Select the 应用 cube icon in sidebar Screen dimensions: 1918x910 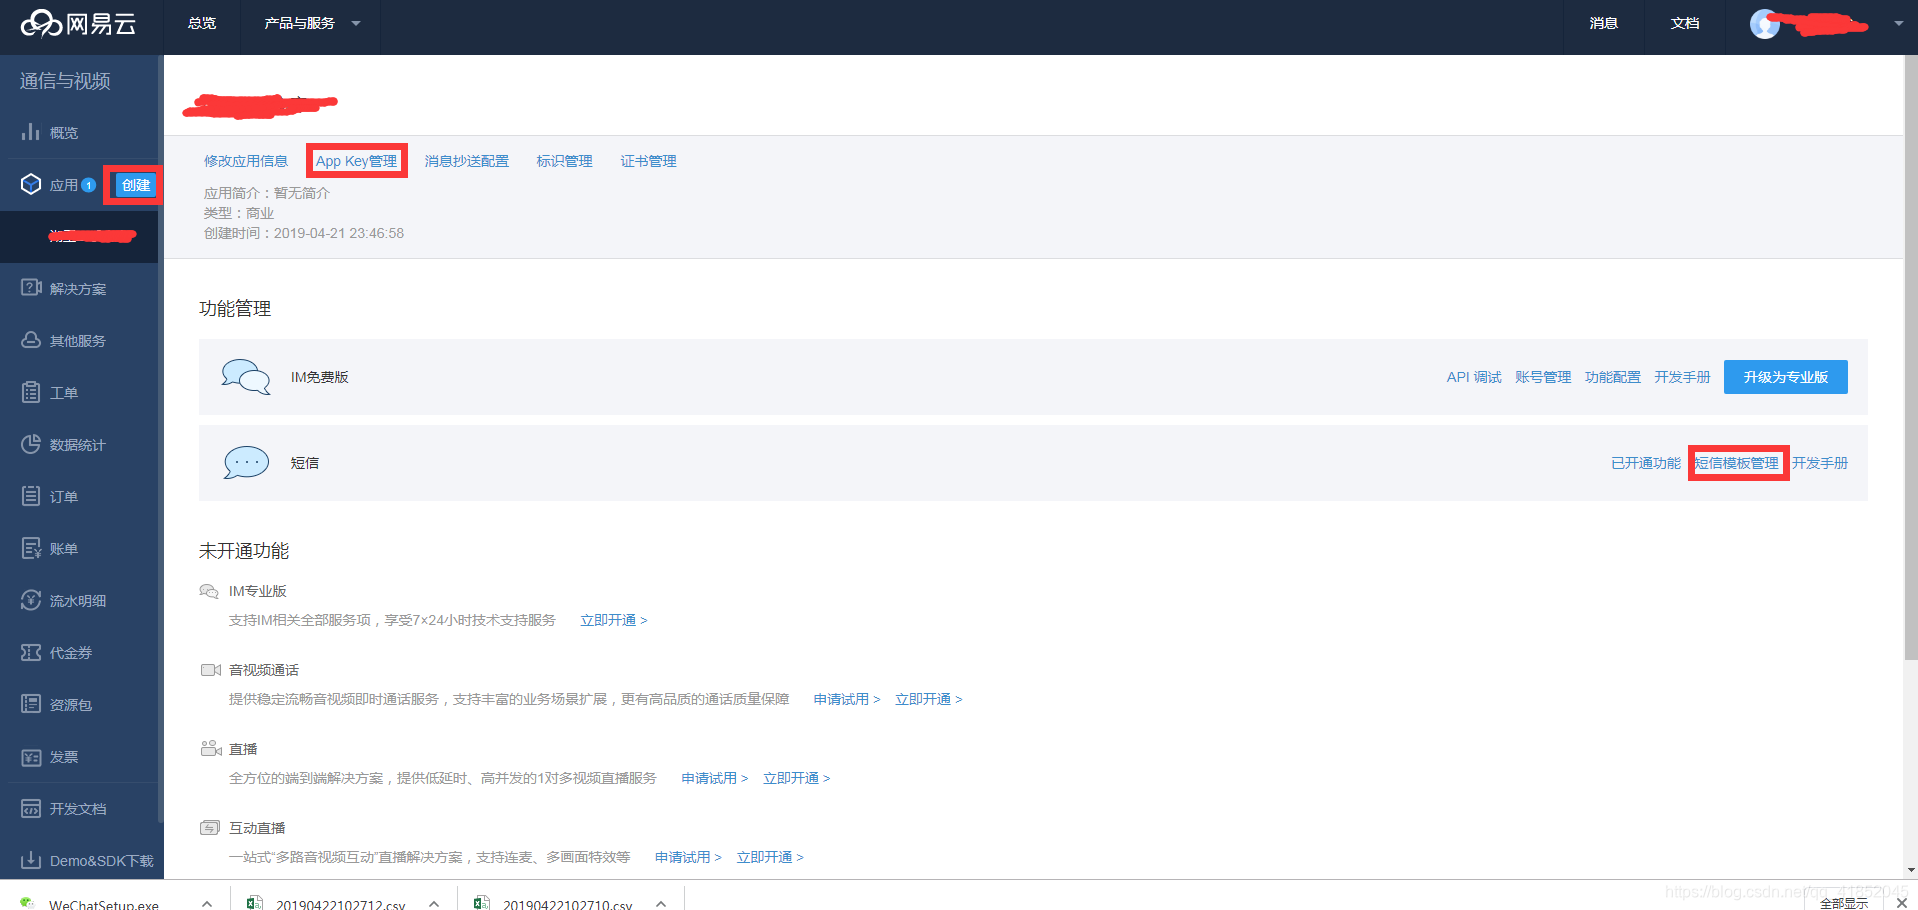(x=31, y=184)
